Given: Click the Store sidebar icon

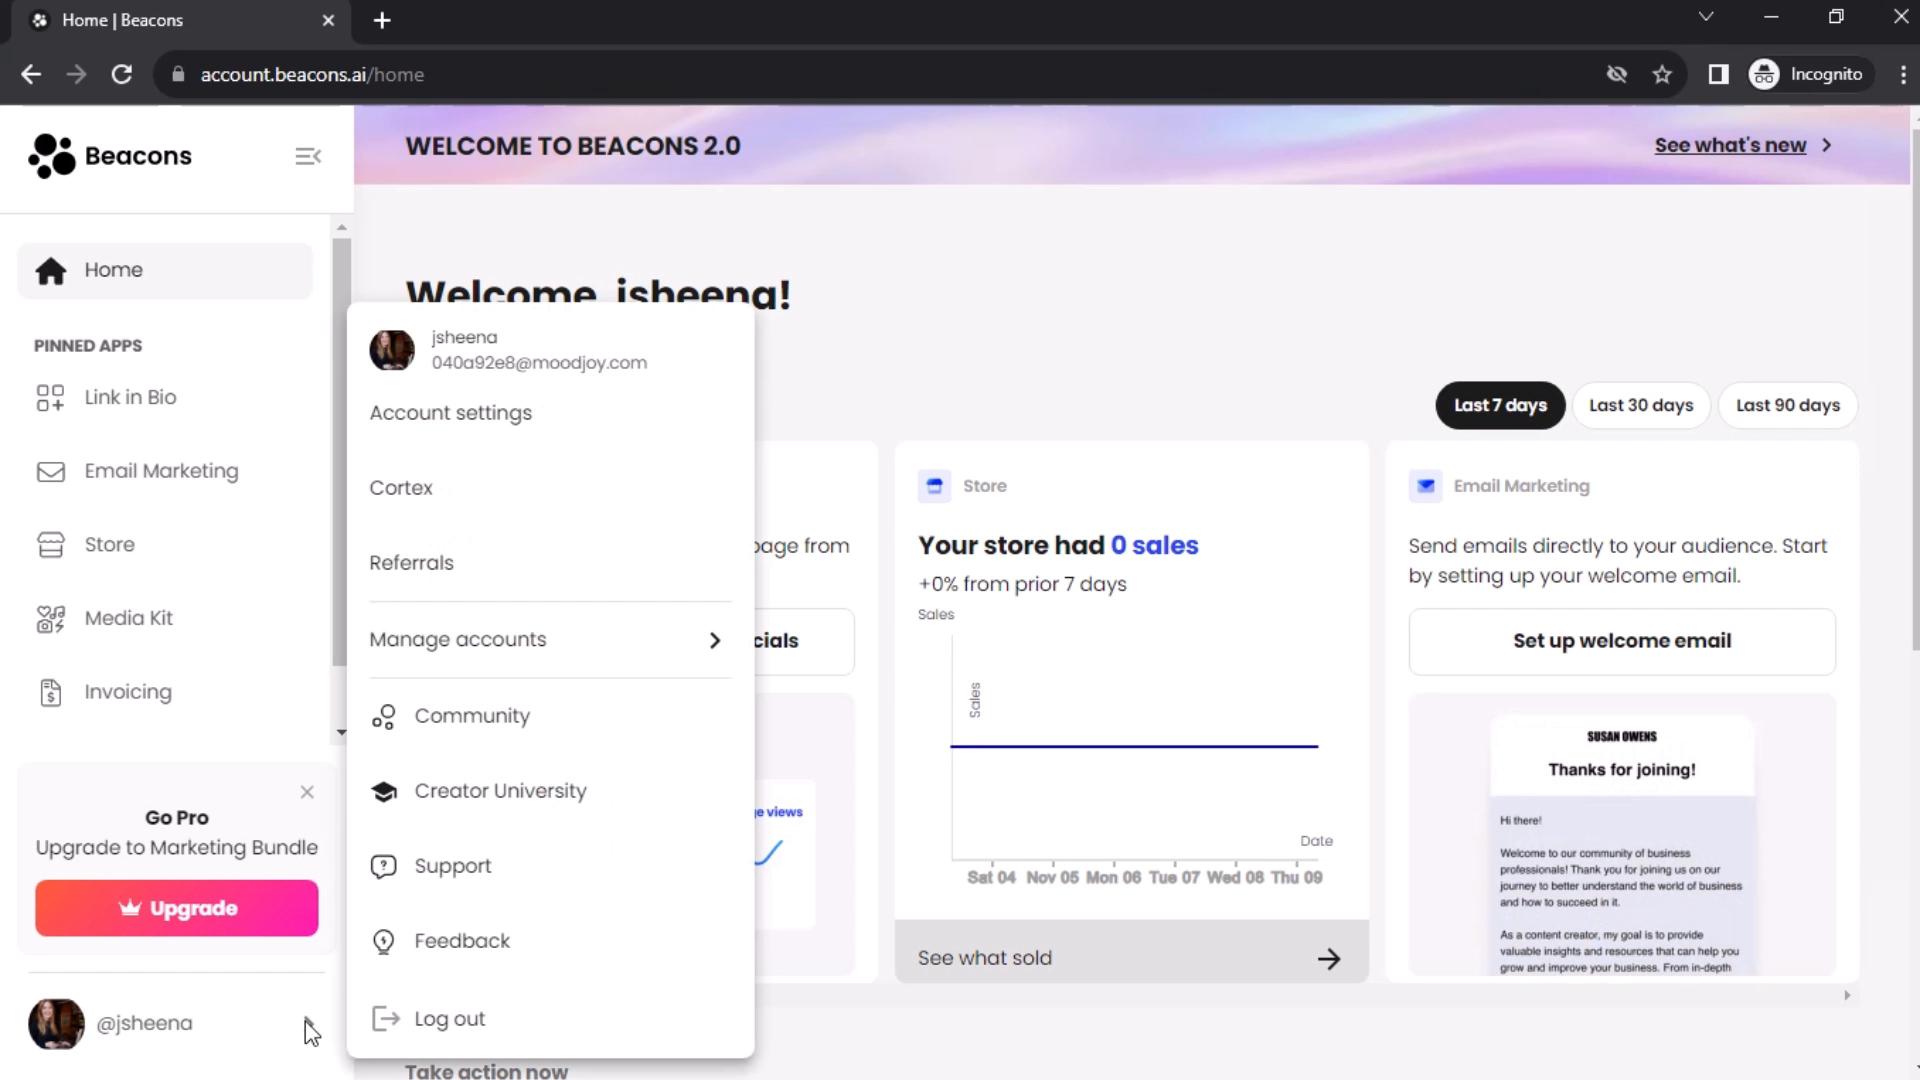Looking at the screenshot, I should pyautogui.click(x=49, y=543).
